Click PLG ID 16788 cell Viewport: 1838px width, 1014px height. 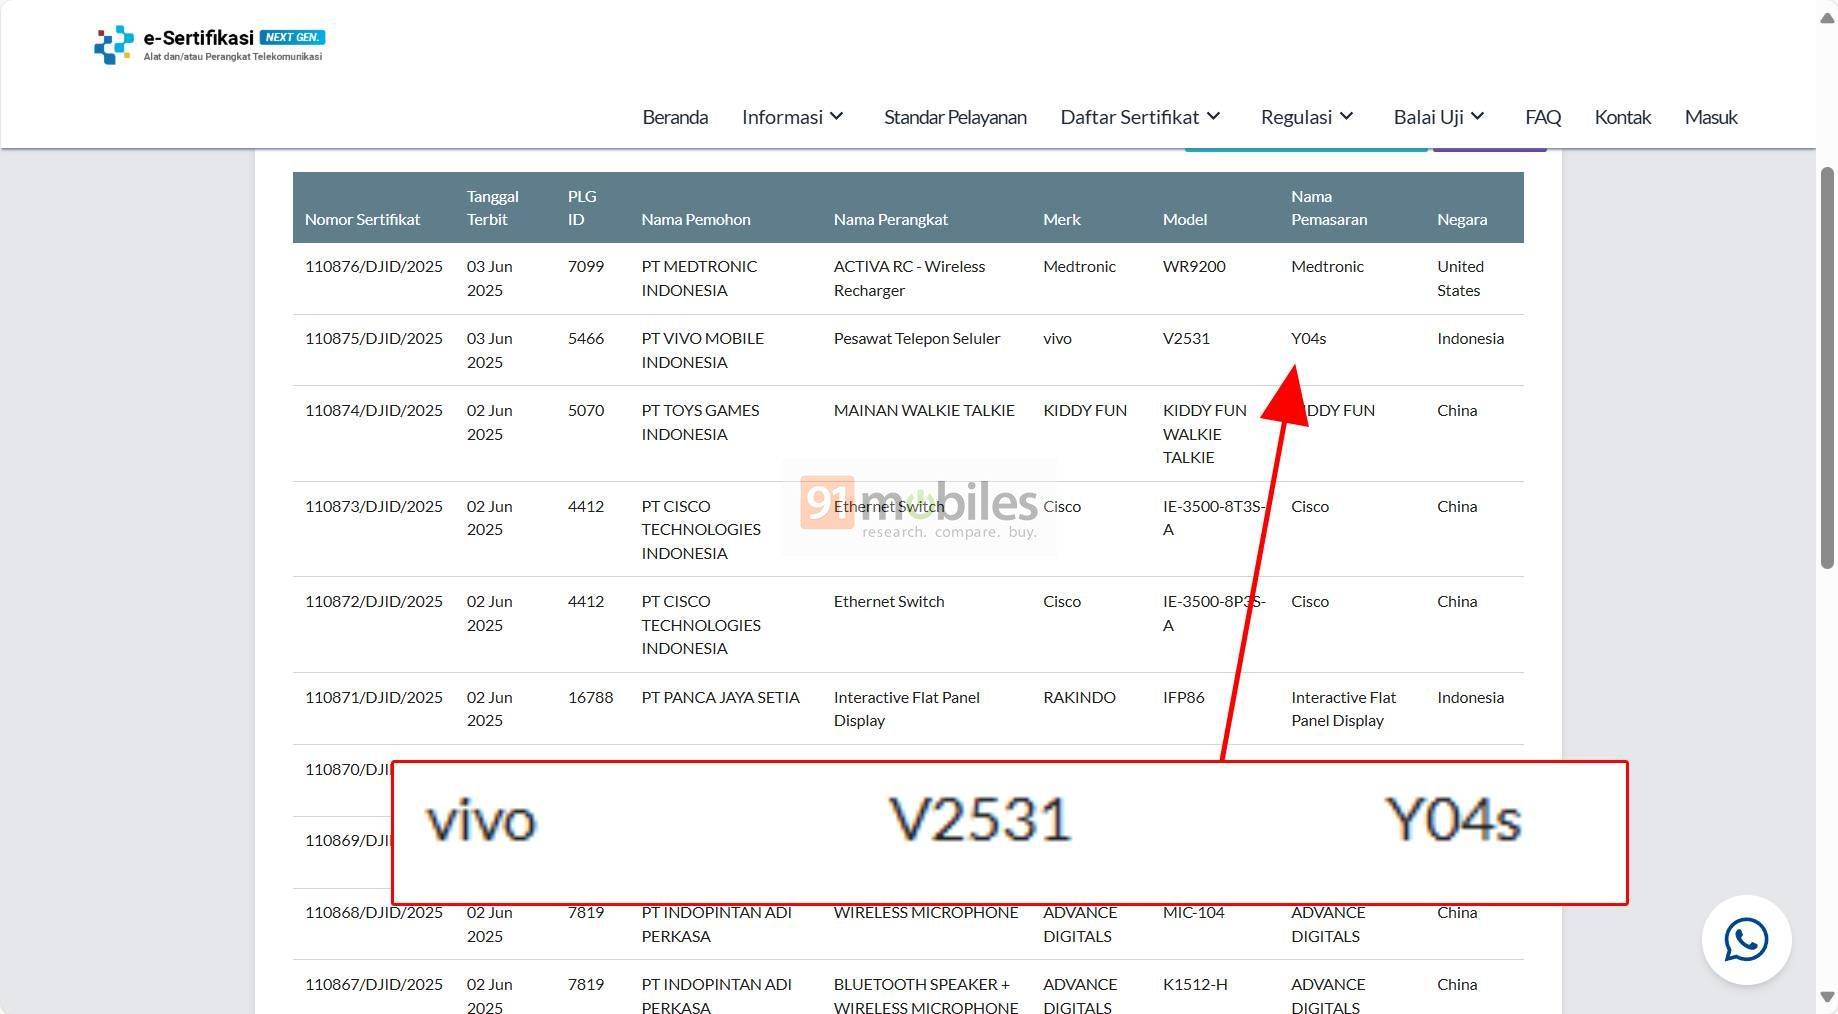pyautogui.click(x=590, y=697)
